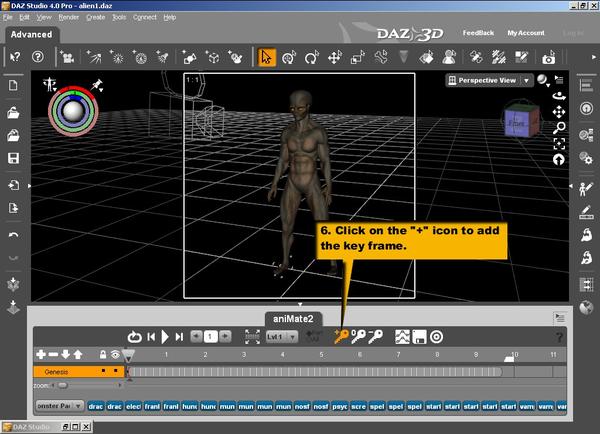Expand the right side pane arrow

[571, 186]
